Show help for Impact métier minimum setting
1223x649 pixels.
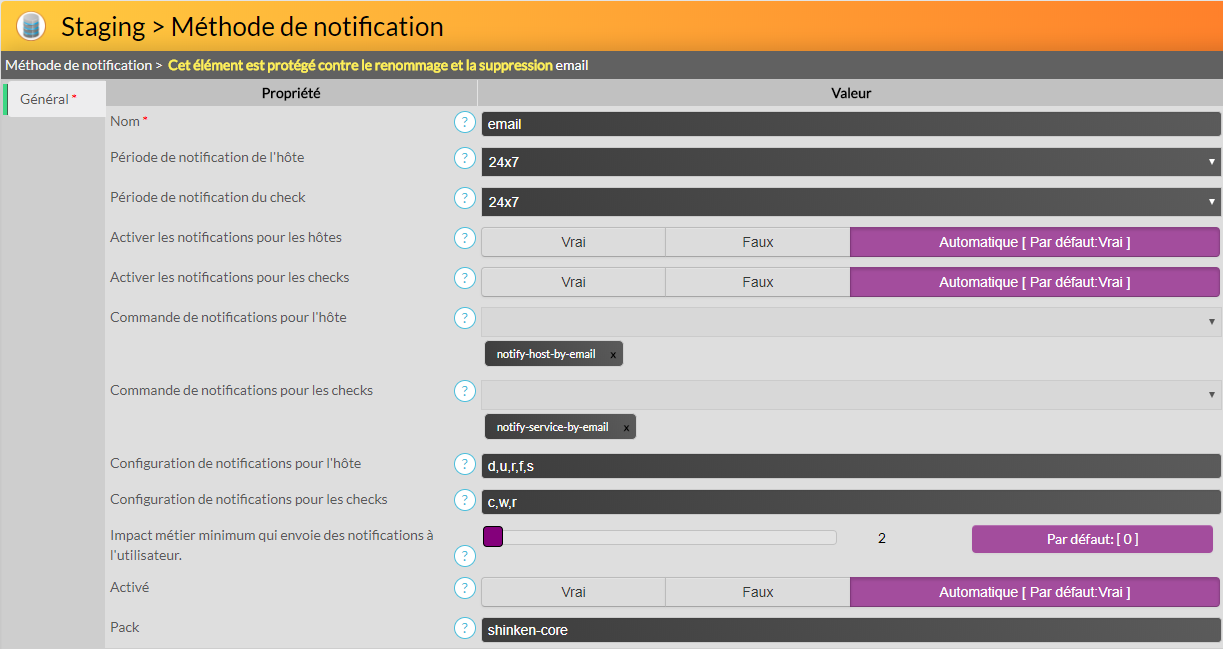tap(464, 556)
